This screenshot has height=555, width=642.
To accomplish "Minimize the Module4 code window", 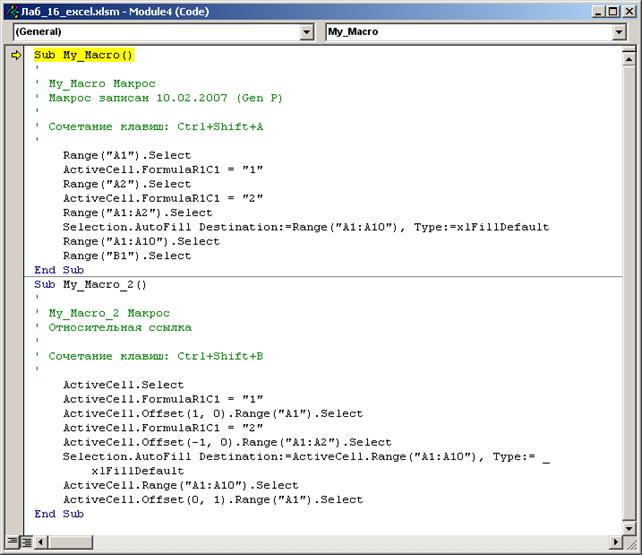I will point(599,11).
